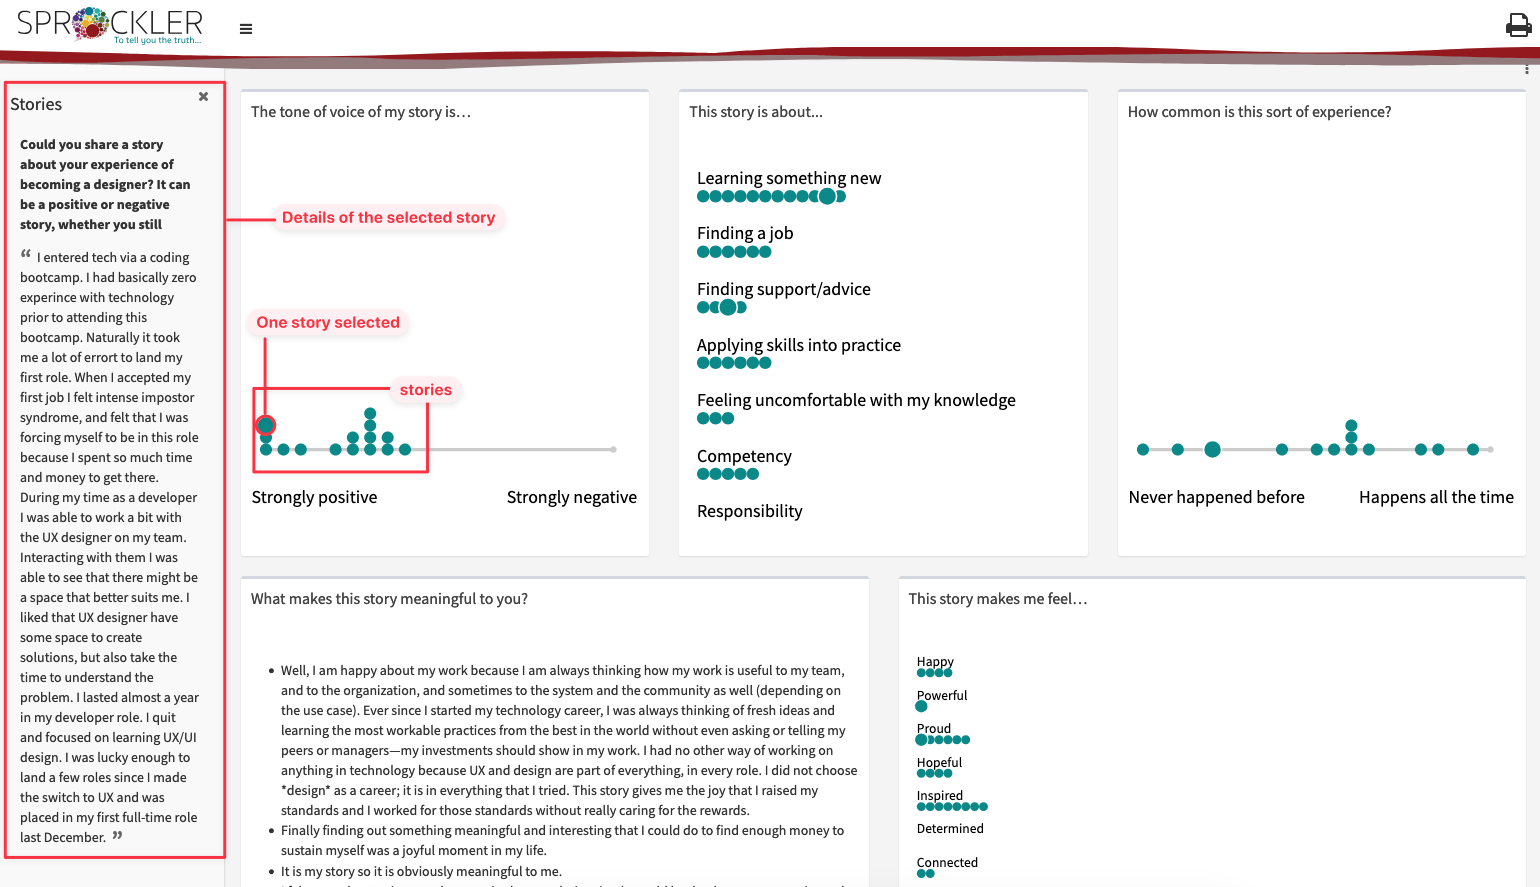Click the leftmost dot near Never happened before
Image resolution: width=1540 pixels, height=887 pixels.
click(x=1143, y=450)
